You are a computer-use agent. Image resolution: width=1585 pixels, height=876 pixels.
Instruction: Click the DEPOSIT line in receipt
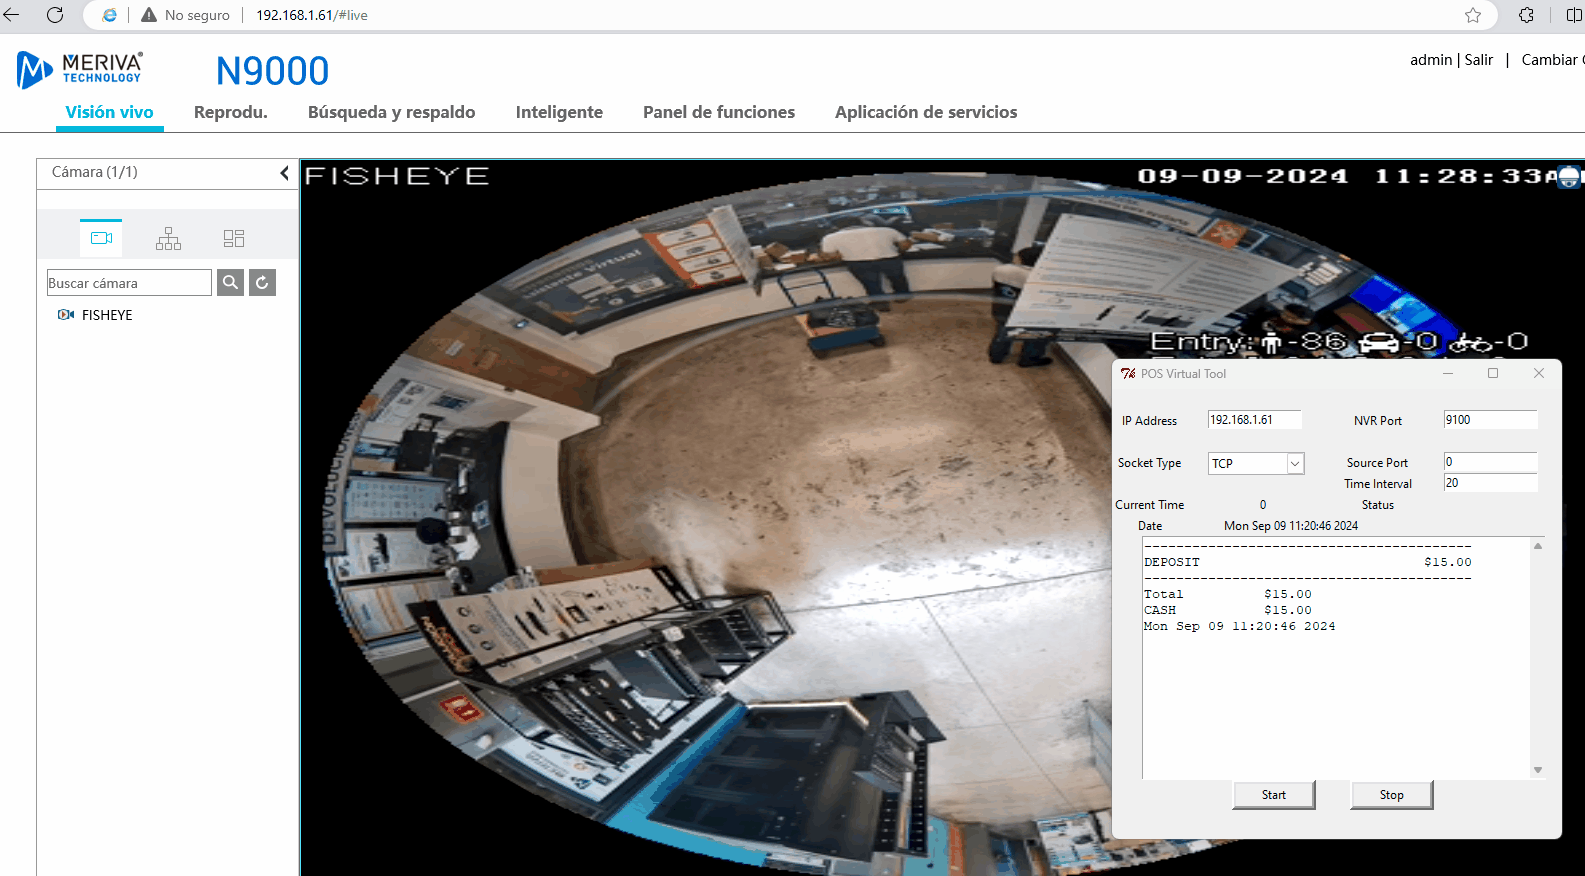click(x=1308, y=562)
